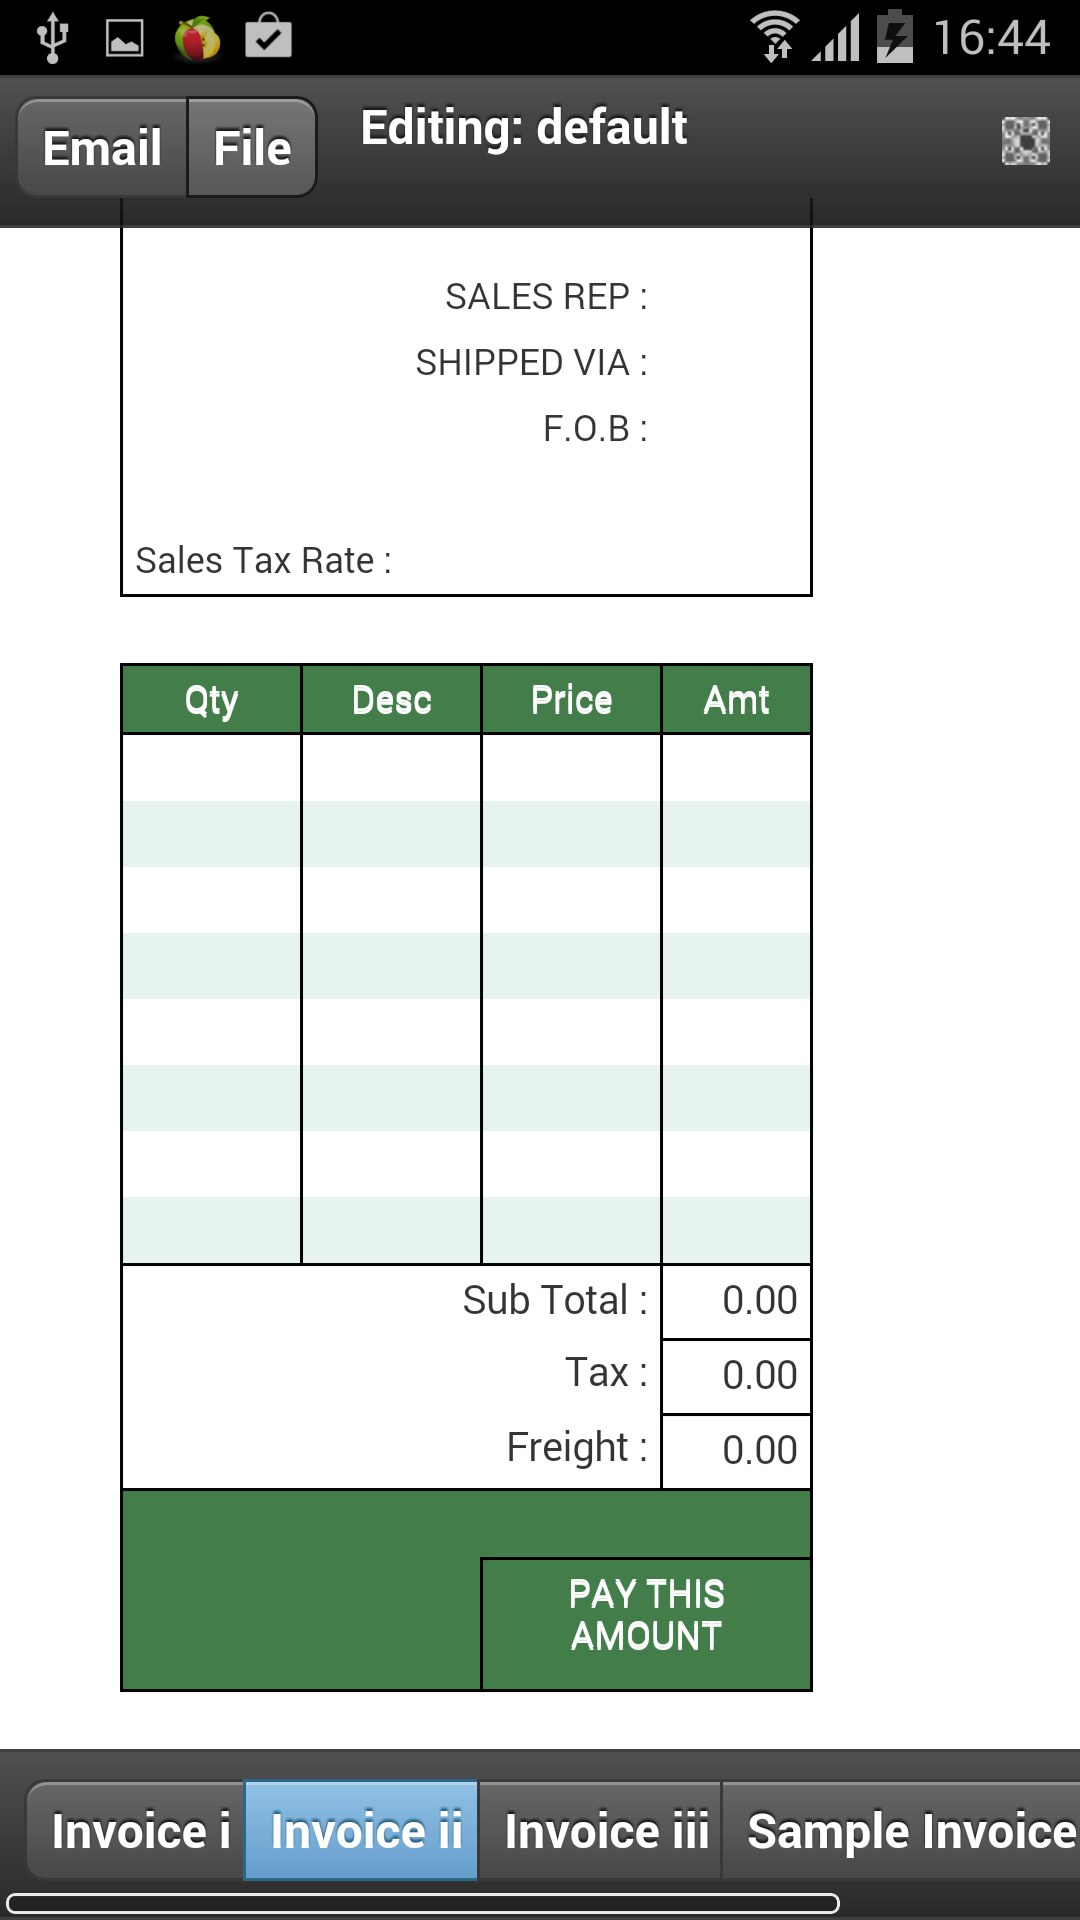
Task: Tap the battery charging icon
Action: point(895,36)
